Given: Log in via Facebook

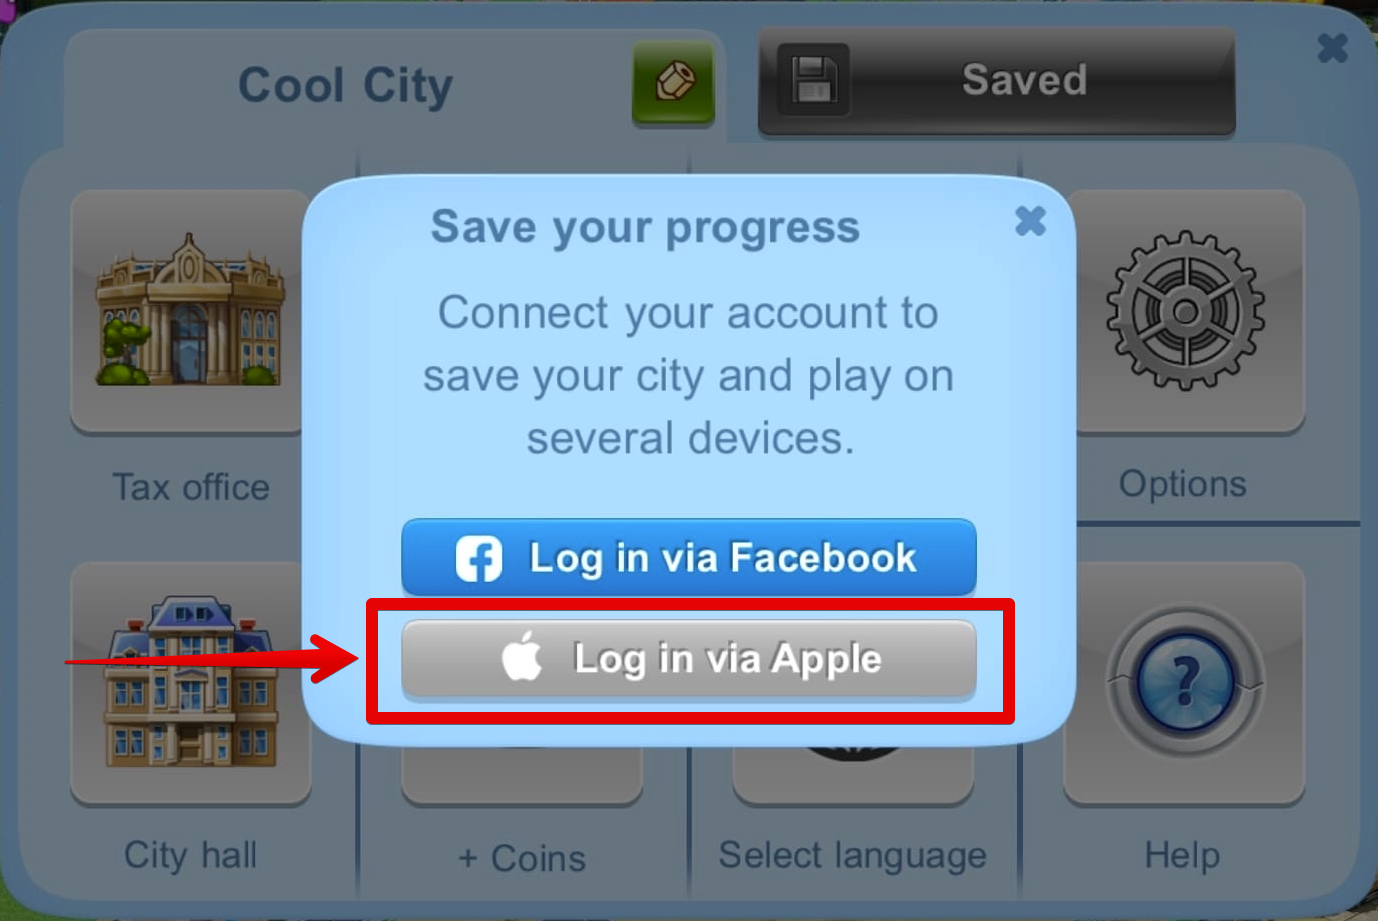Looking at the screenshot, I should pyautogui.click(x=689, y=557).
